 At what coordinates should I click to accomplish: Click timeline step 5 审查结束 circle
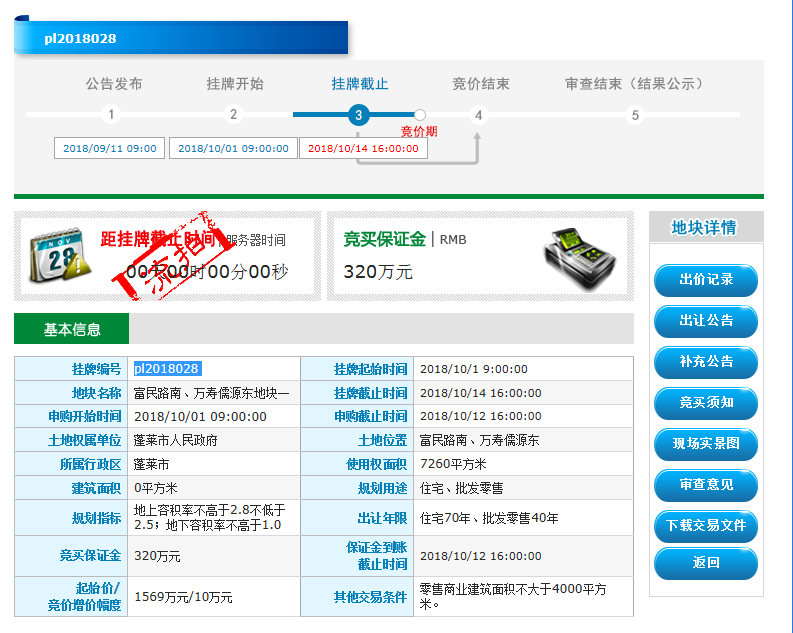click(x=634, y=115)
